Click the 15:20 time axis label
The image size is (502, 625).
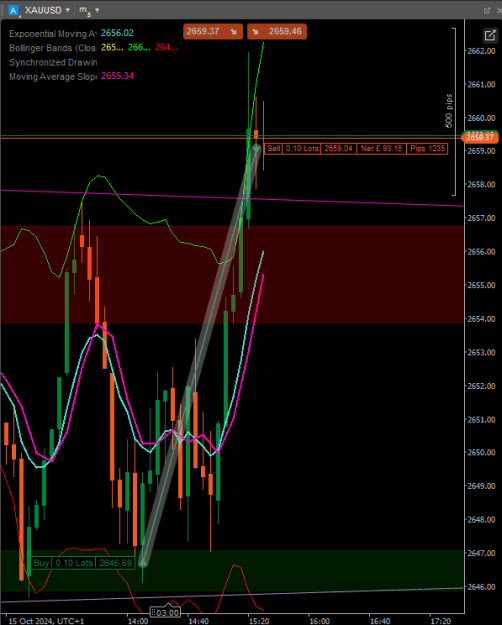[259, 621]
